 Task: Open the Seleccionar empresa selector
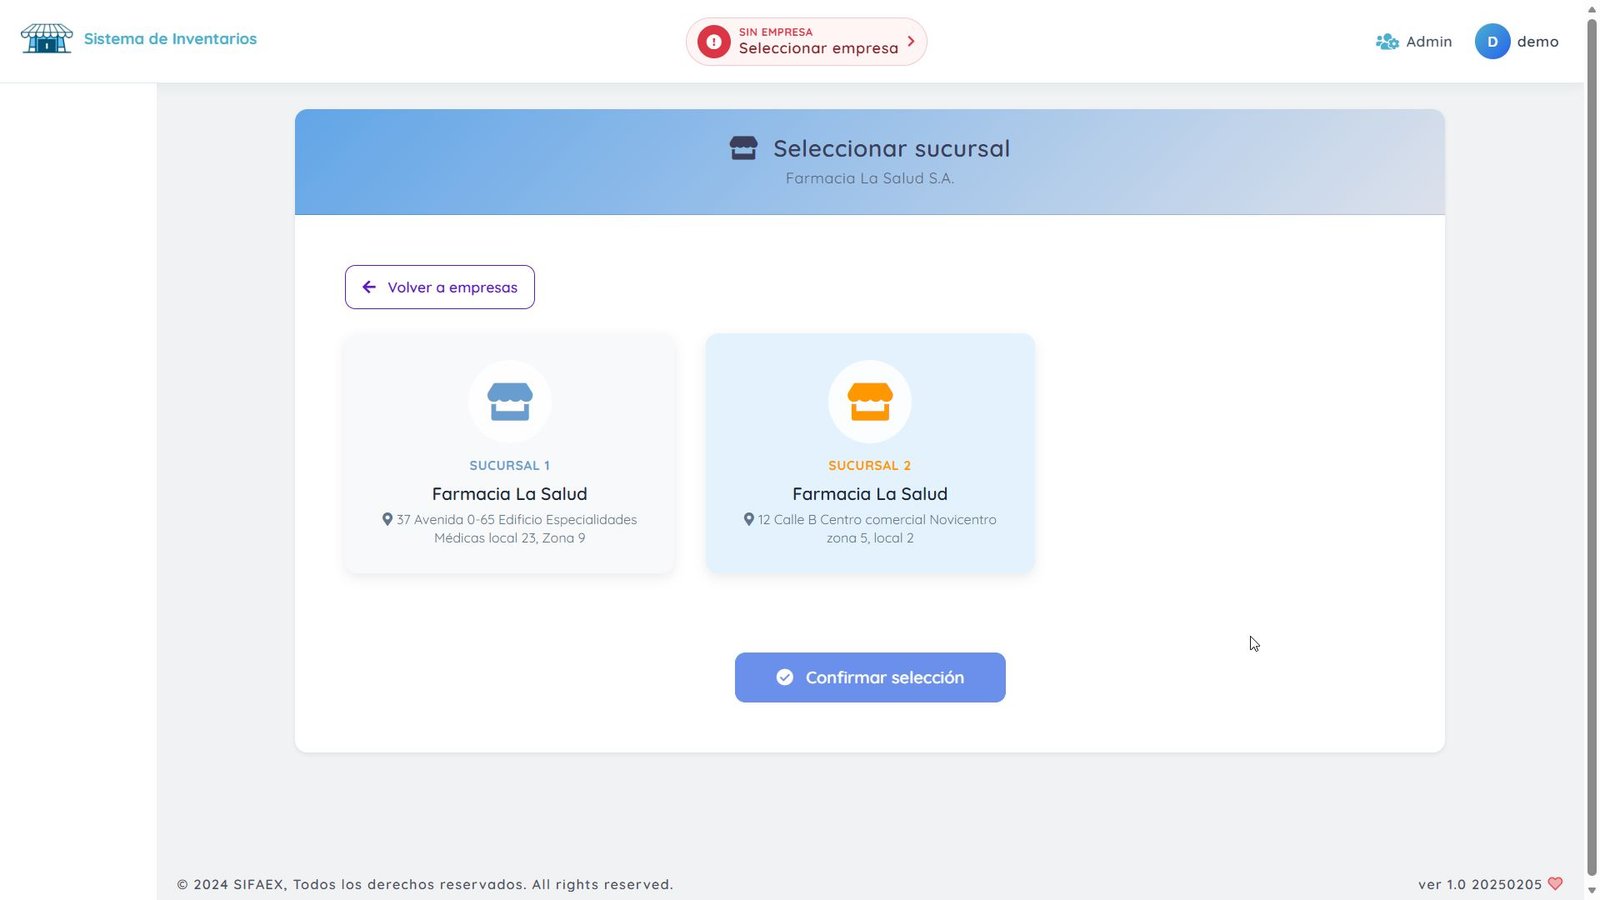tap(806, 42)
